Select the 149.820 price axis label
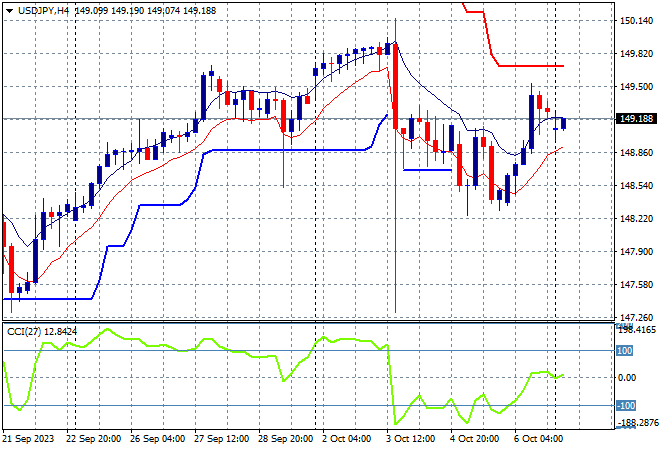660x450 pixels. click(636, 53)
